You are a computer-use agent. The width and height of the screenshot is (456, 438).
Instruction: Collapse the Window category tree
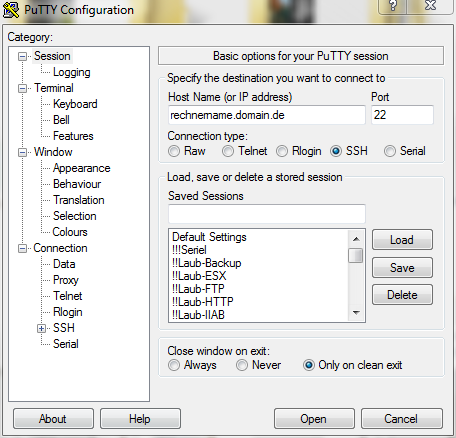[x=22, y=153]
